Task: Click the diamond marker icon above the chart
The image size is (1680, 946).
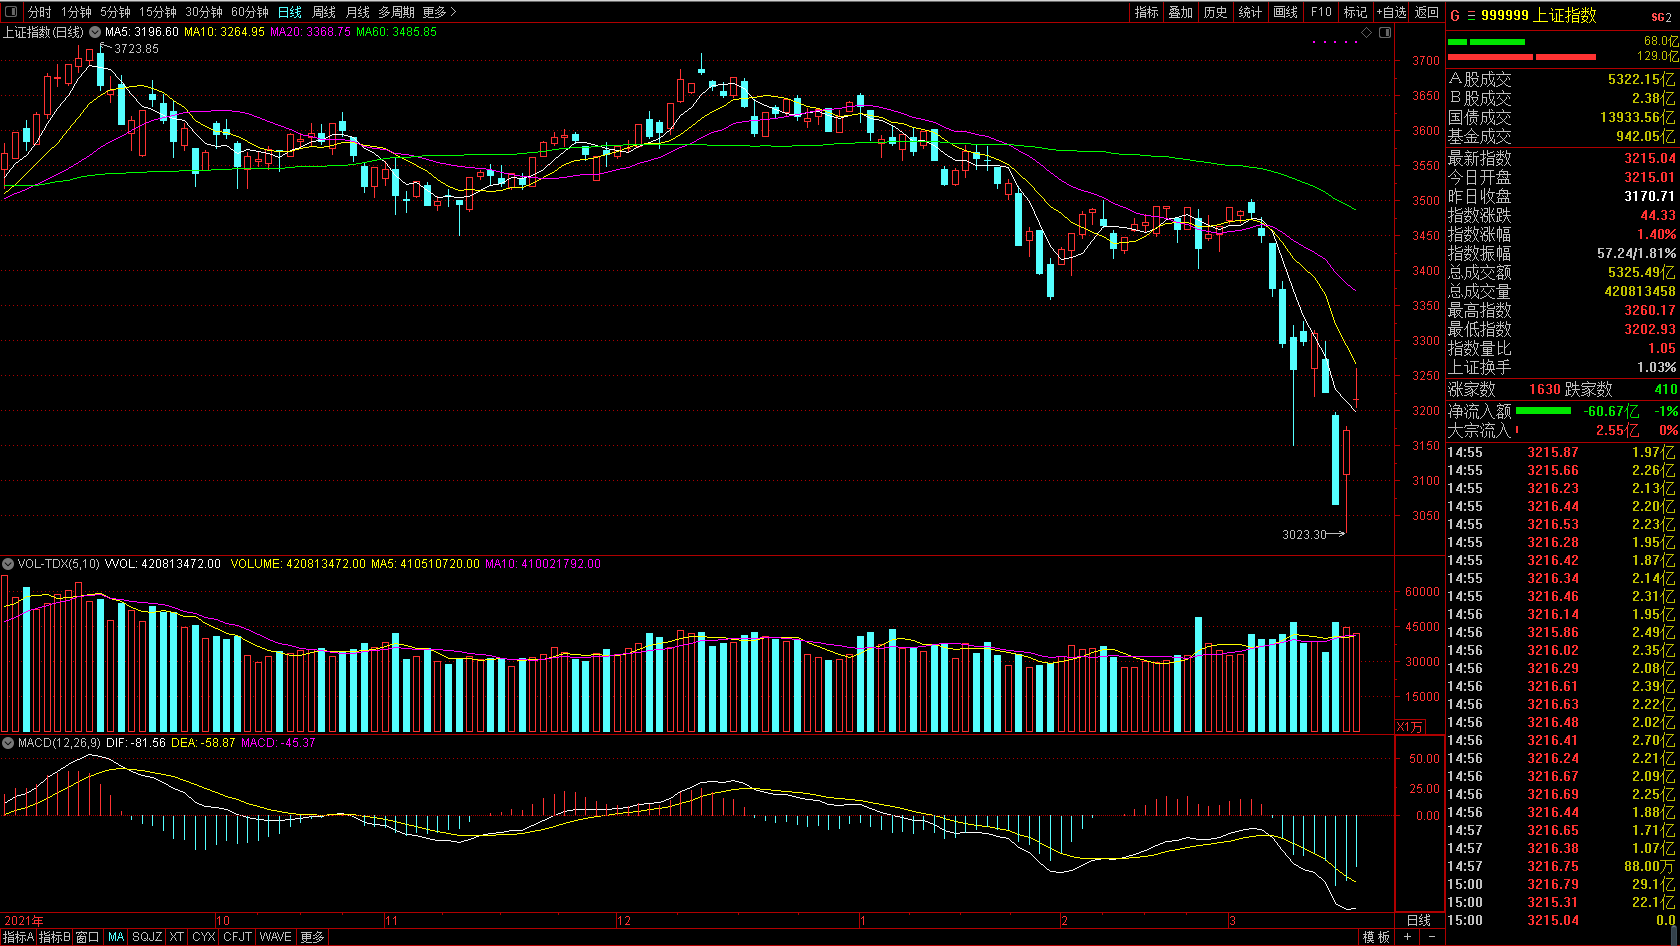Action: pyautogui.click(x=1367, y=33)
